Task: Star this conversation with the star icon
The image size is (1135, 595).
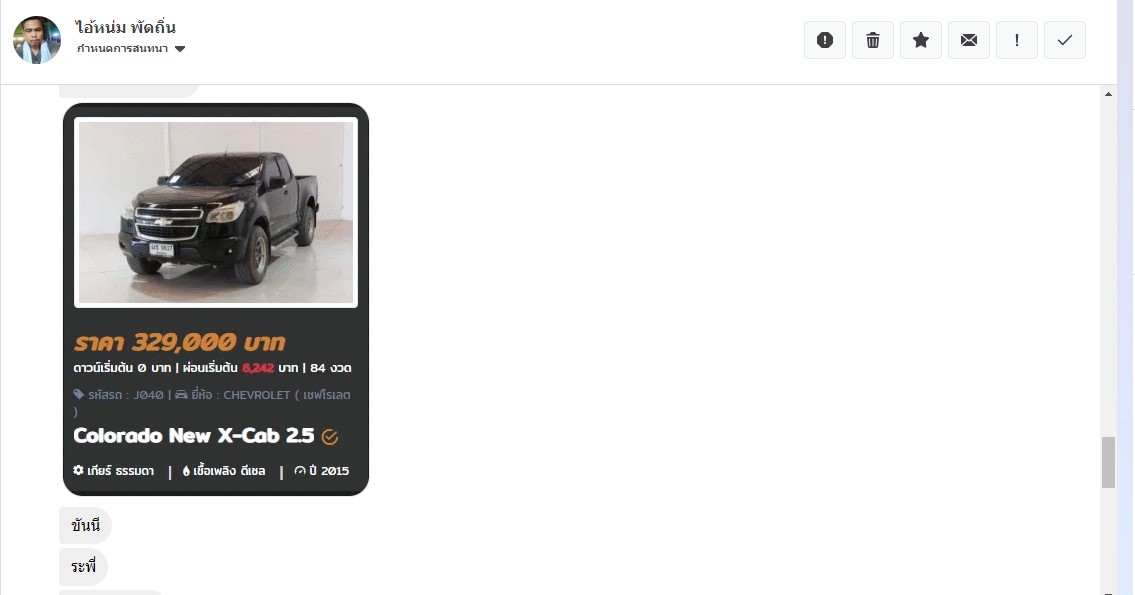Action: pyautogui.click(x=921, y=41)
